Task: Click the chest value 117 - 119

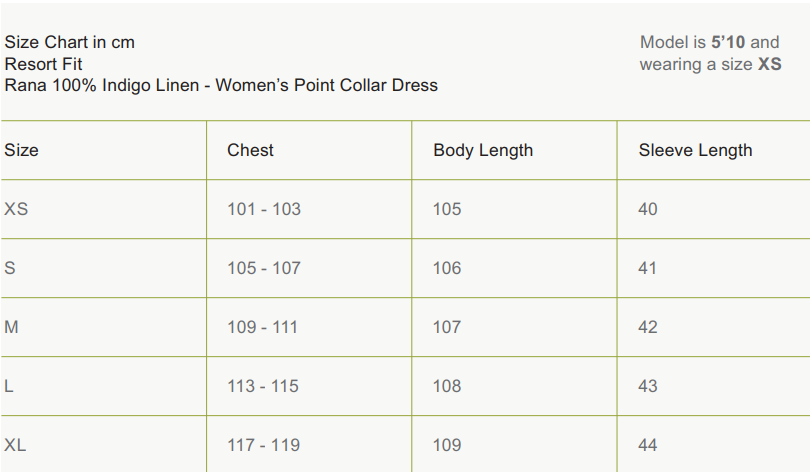Action: pos(263,445)
